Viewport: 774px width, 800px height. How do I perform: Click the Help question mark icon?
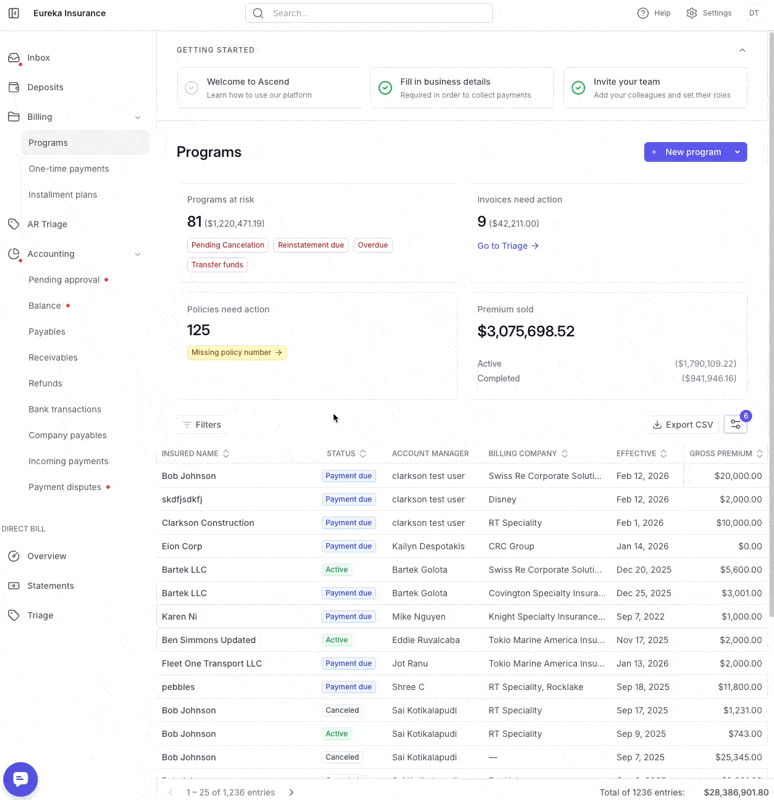[643, 13]
